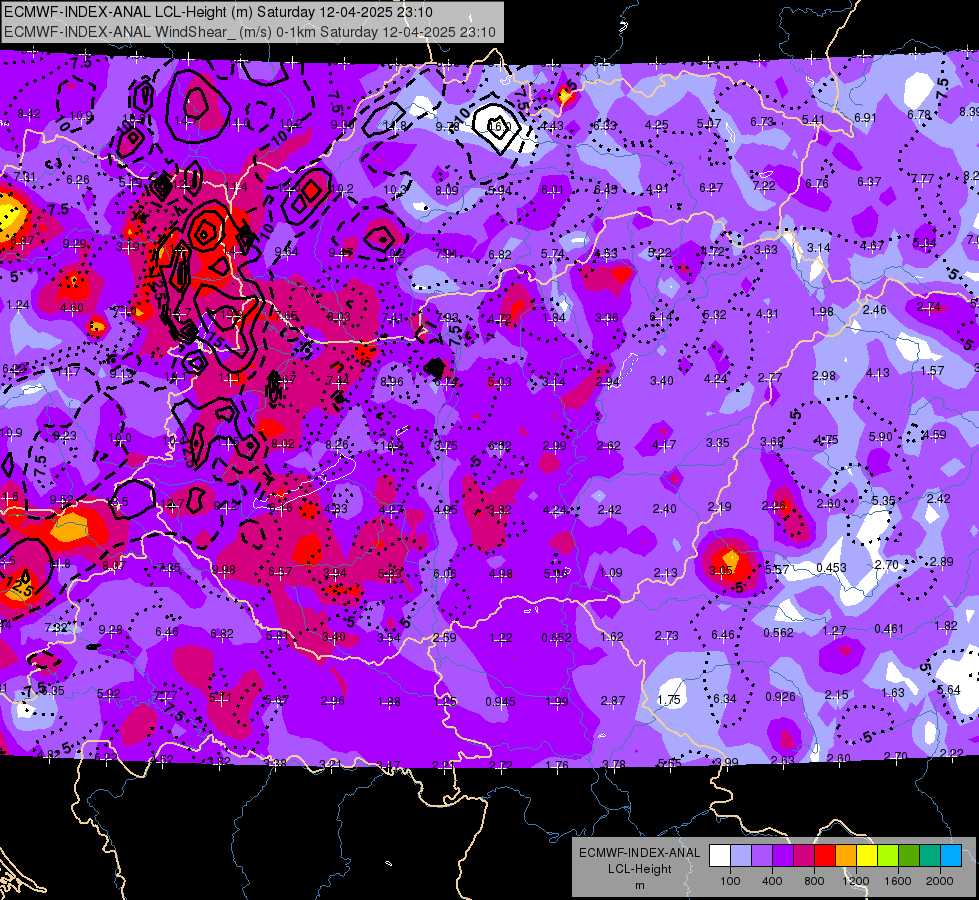Click the grid value 3.05 on the hot spot
Screen dimensions: 979x900
click(x=721, y=571)
